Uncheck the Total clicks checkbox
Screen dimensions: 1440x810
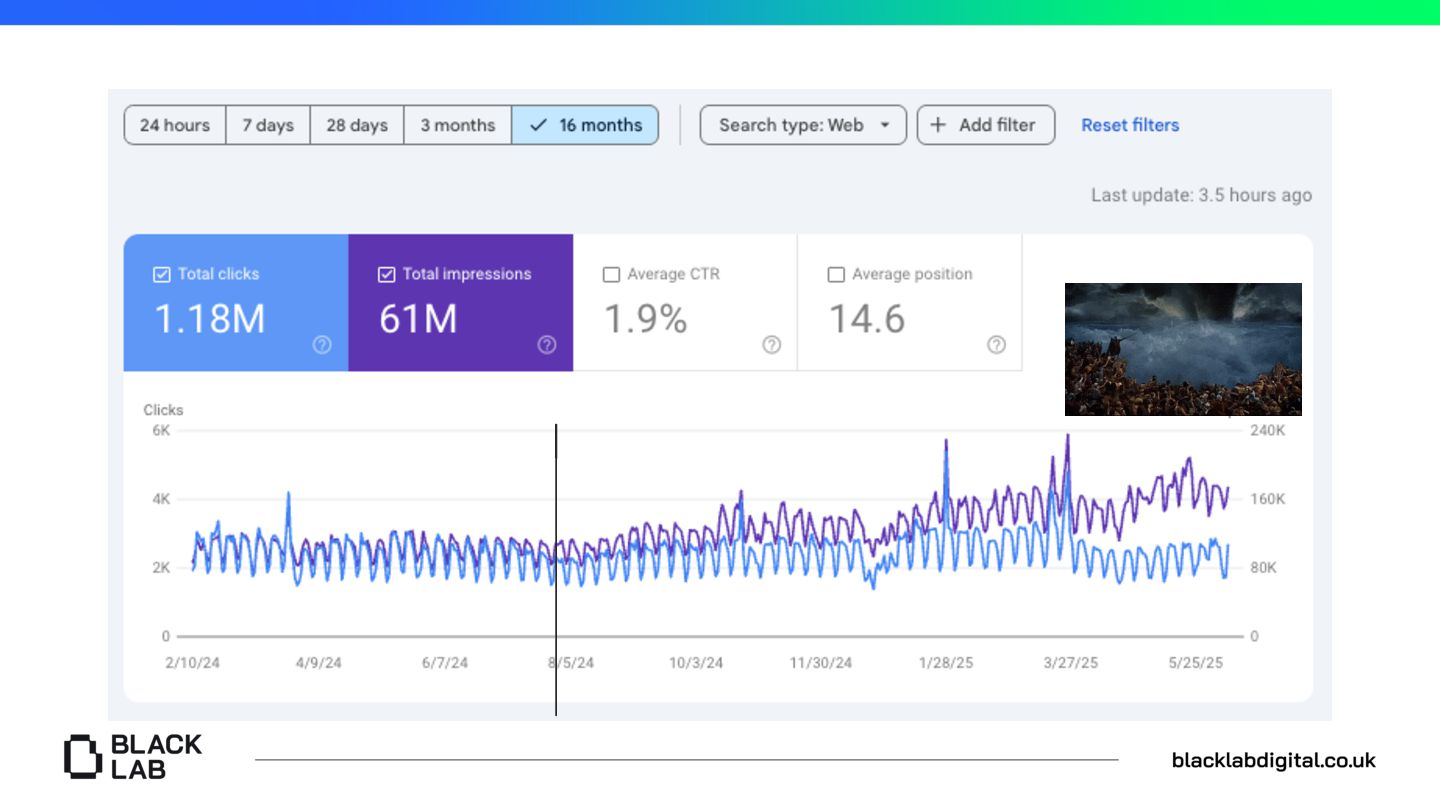pos(161,274)
